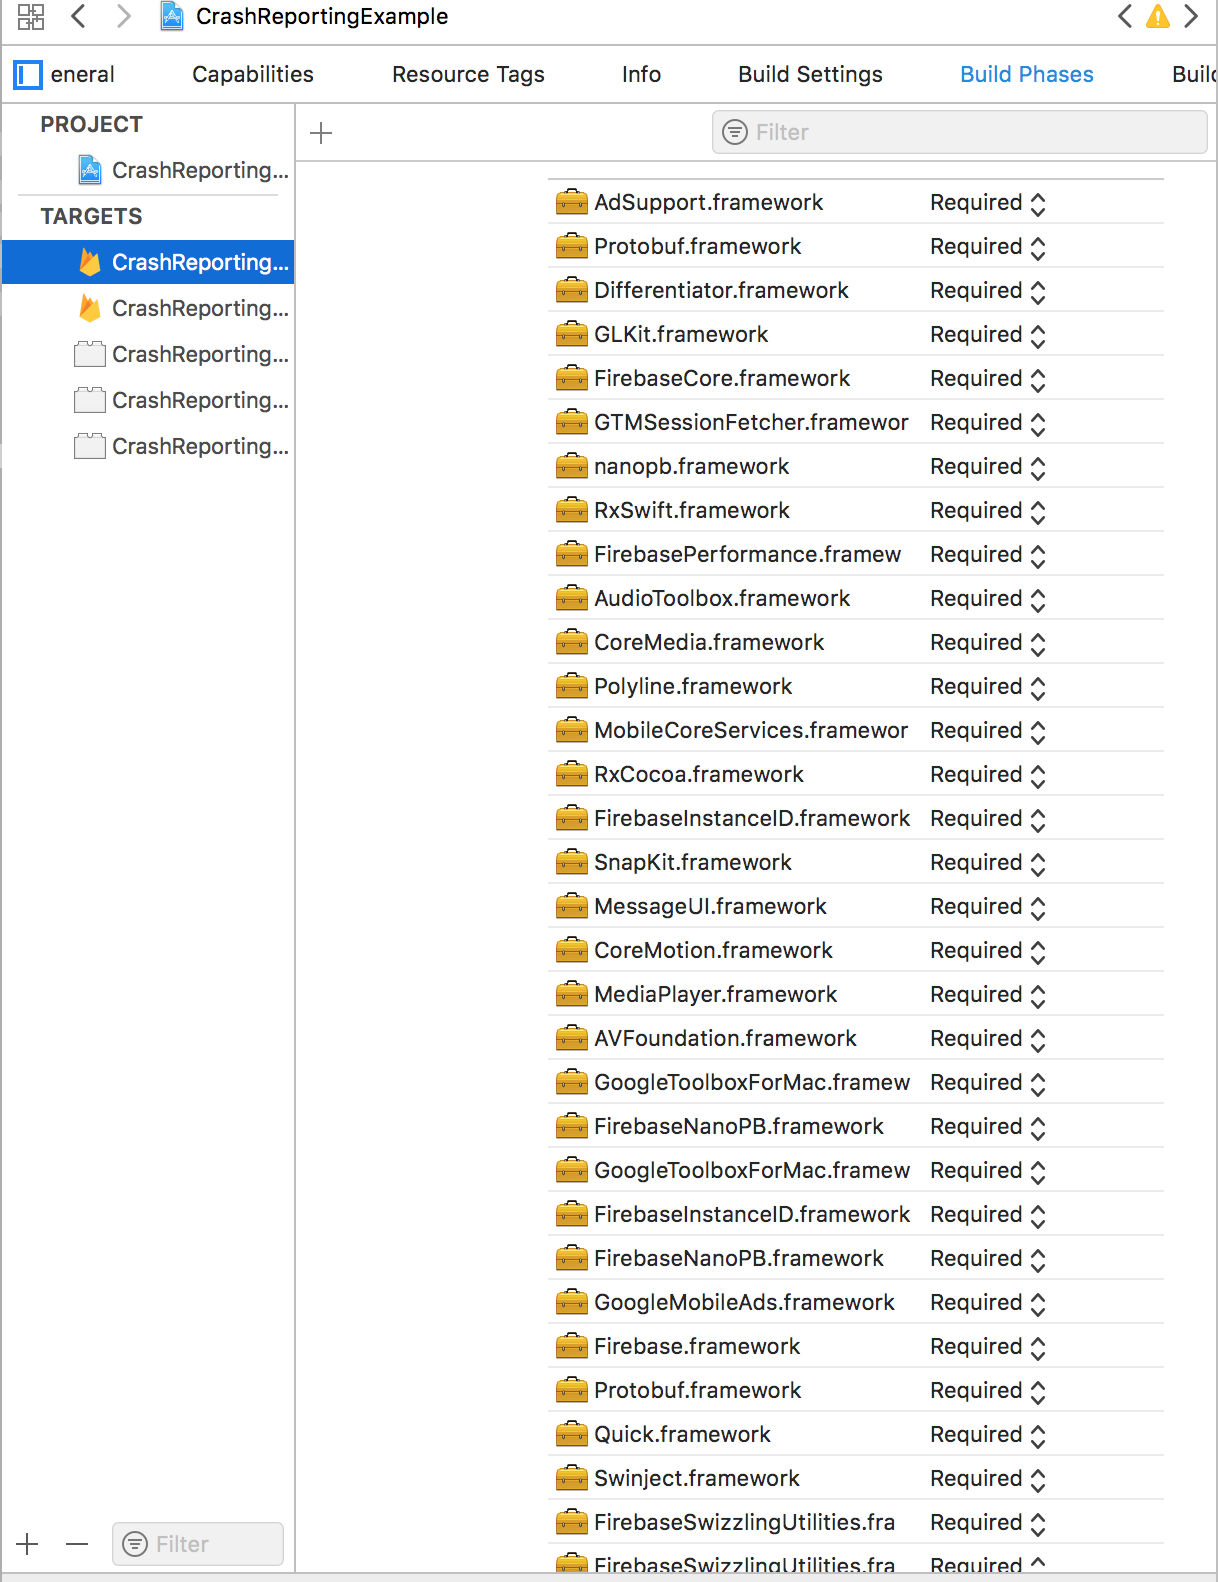1218x1582 pixels.
Task: Click the Quick.framework toolbox icon
Action: click(572, 1434)
